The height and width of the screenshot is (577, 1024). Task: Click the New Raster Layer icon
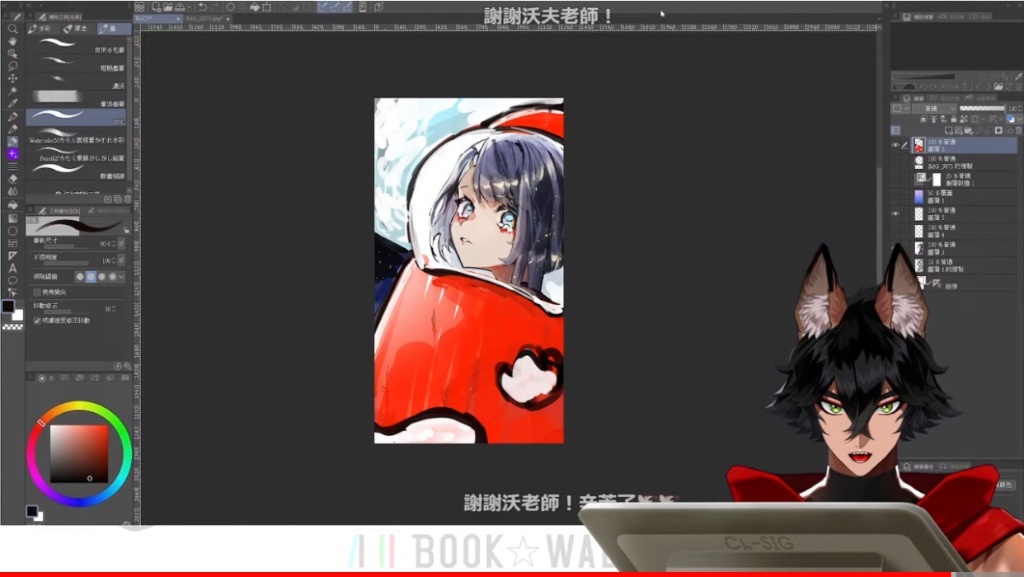click(x=949, y=131)
